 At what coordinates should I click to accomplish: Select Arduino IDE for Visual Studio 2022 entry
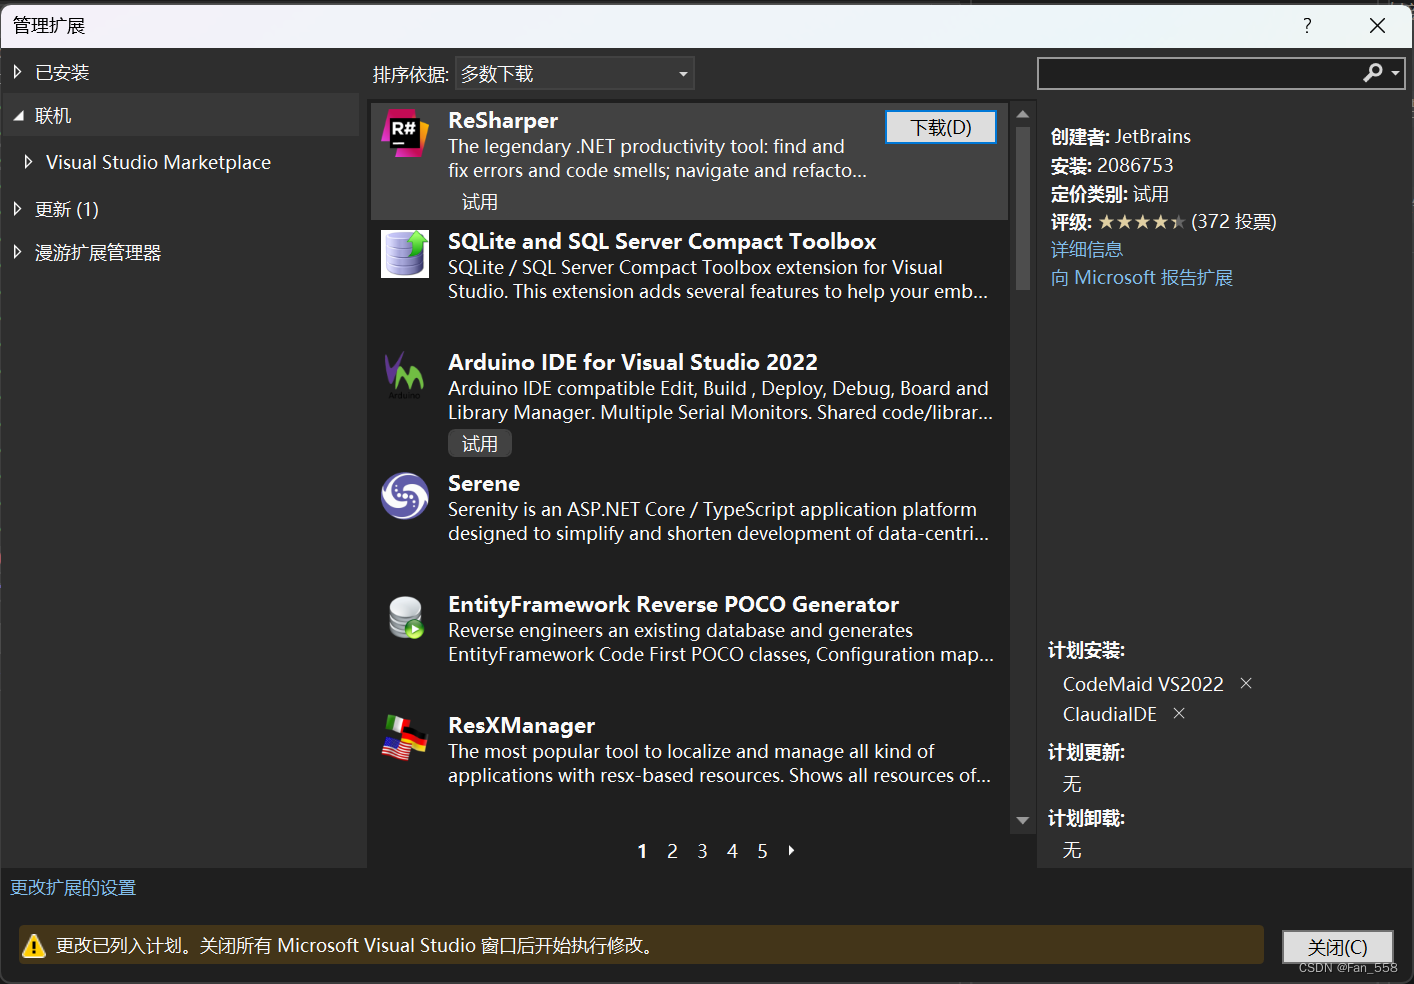pos(689,401)
